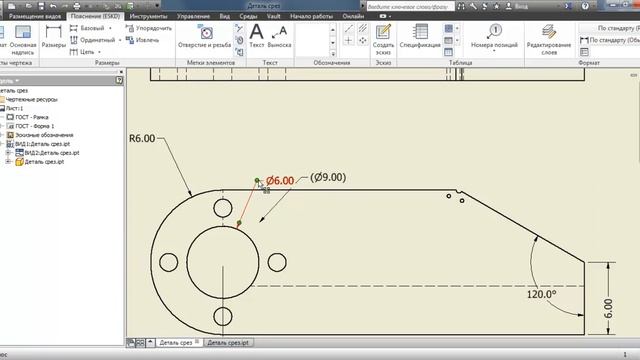Image resolution: width=640 pixels, height=360 pixels.
Task: Select ВИД1:Деталь срез.ipt in the browser tree
Action: pos(42,144)
